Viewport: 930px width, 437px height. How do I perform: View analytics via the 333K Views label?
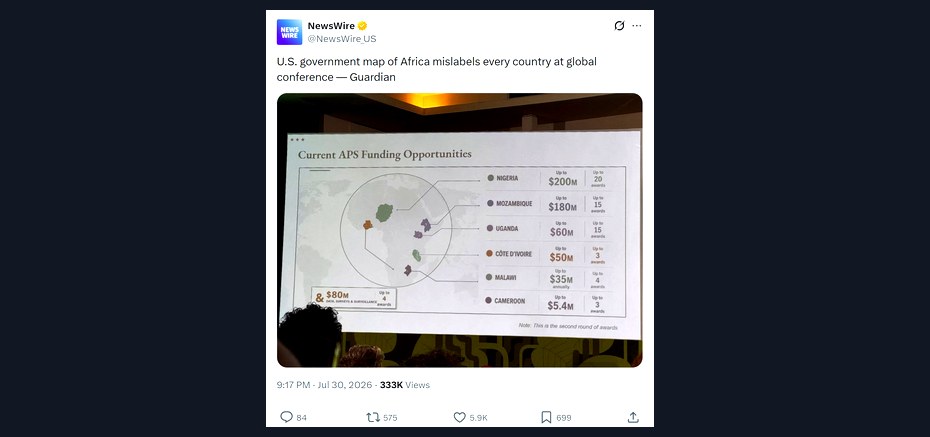click(x=405, y=385)
